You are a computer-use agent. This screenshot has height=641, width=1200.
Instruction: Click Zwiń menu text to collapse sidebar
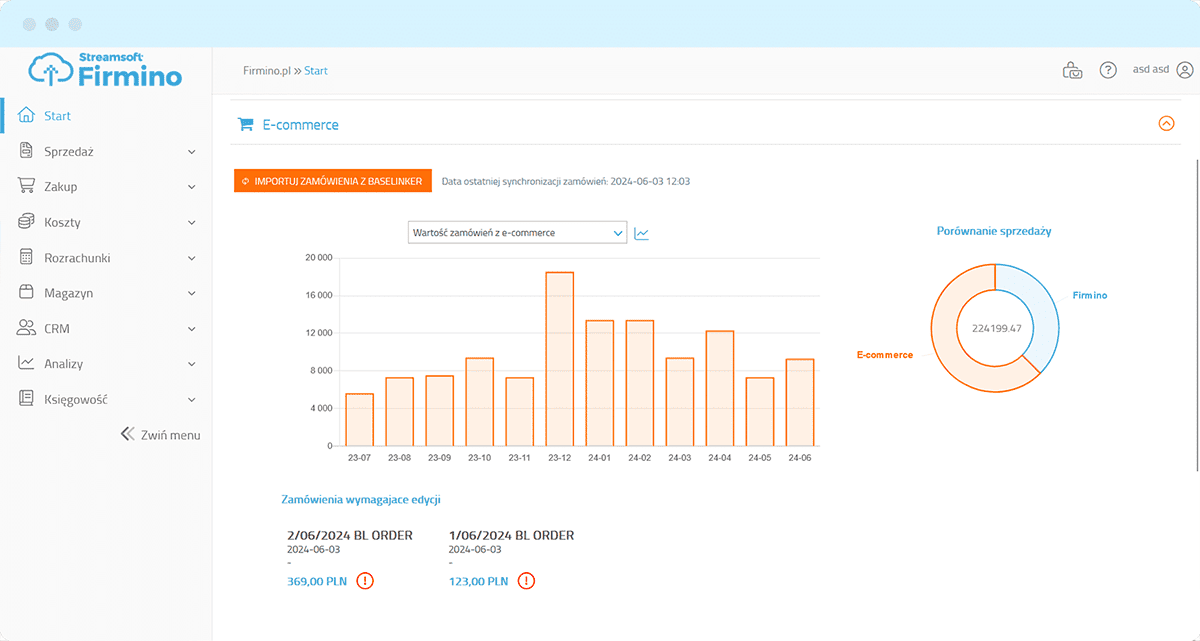point(171,435)
